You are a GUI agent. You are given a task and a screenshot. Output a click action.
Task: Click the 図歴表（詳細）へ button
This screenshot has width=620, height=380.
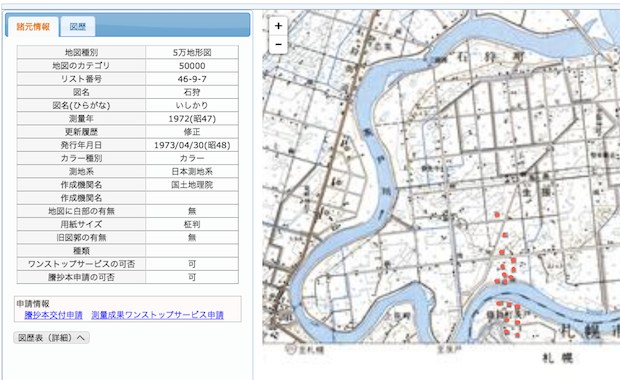[51, 338]
